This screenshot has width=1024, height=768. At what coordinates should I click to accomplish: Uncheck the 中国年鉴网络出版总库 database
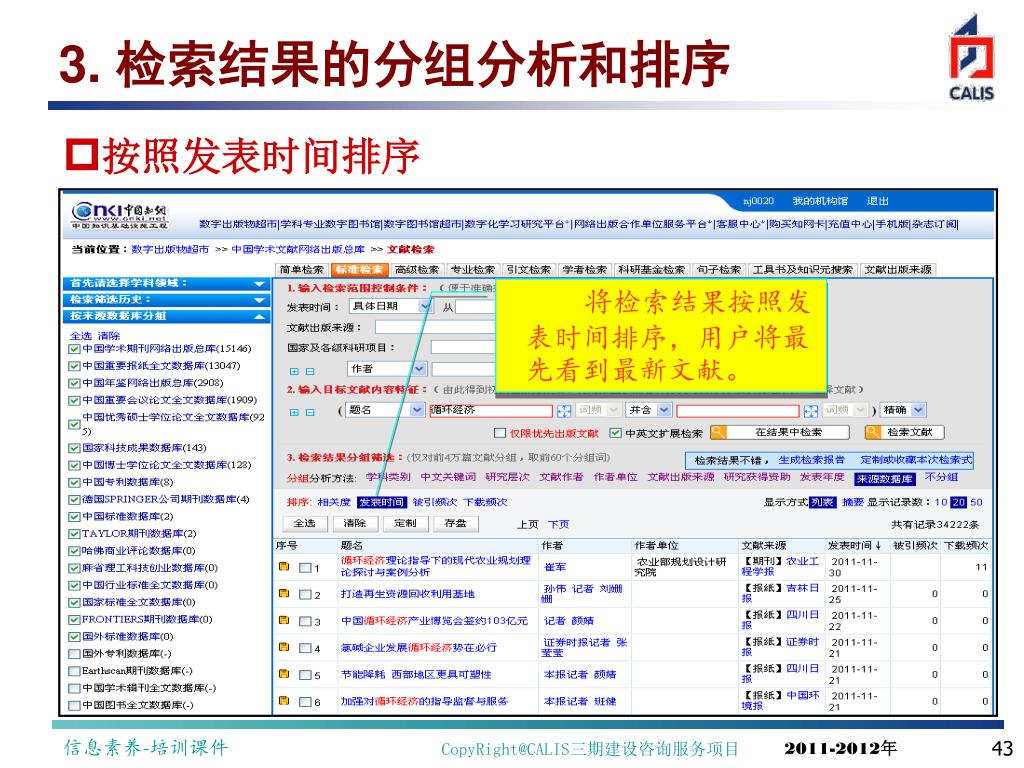click(74, 383)
